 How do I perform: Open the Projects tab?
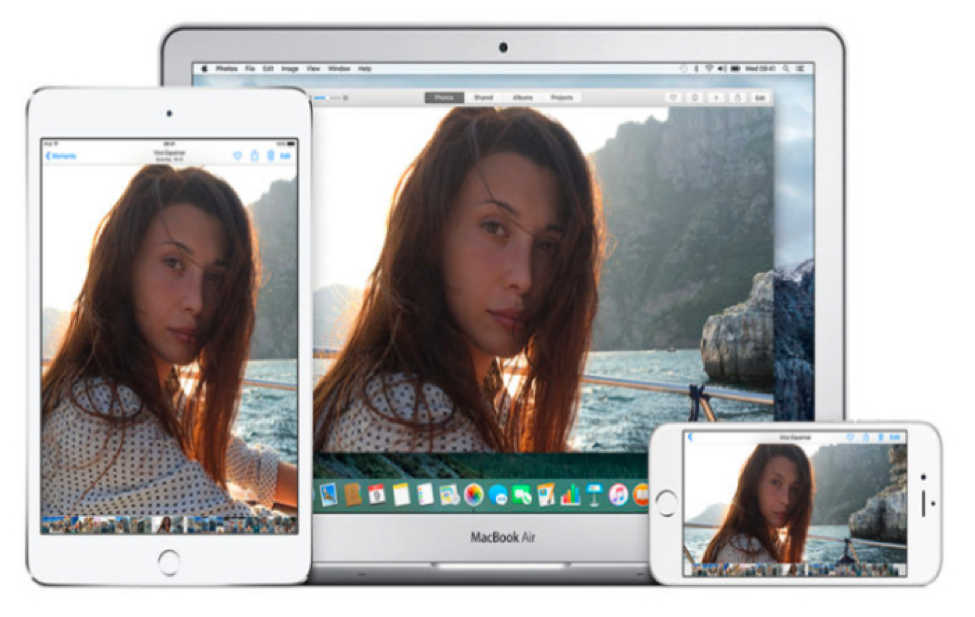pos(561,98)
